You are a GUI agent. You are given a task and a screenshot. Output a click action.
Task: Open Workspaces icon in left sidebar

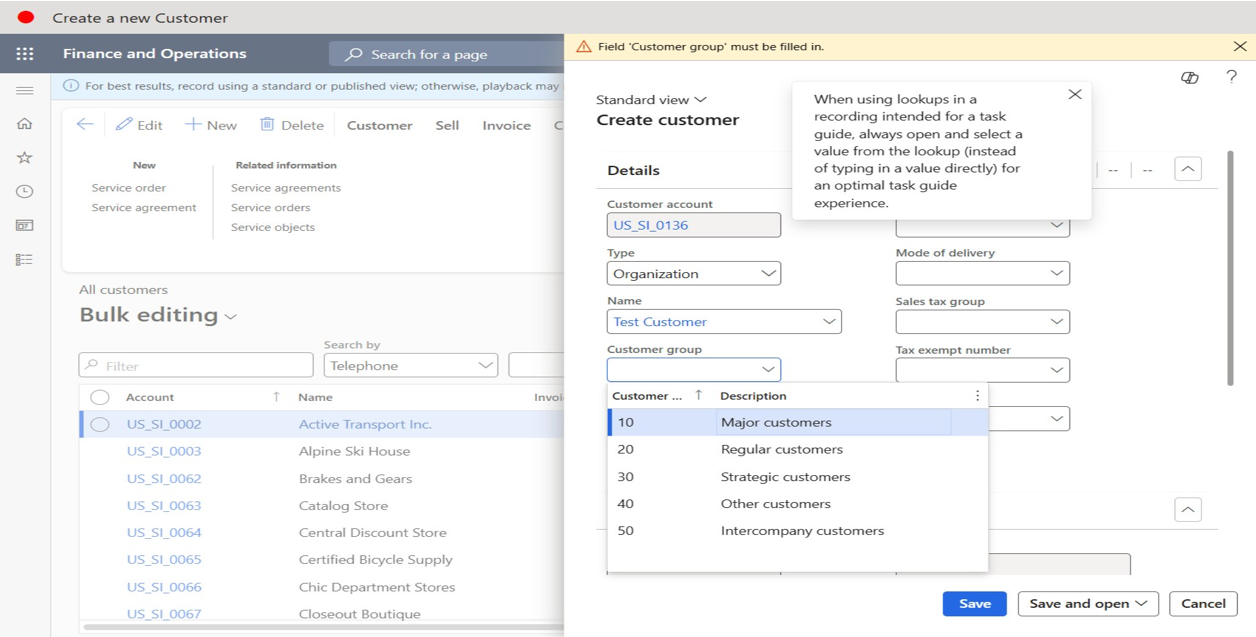coord(25,225)
